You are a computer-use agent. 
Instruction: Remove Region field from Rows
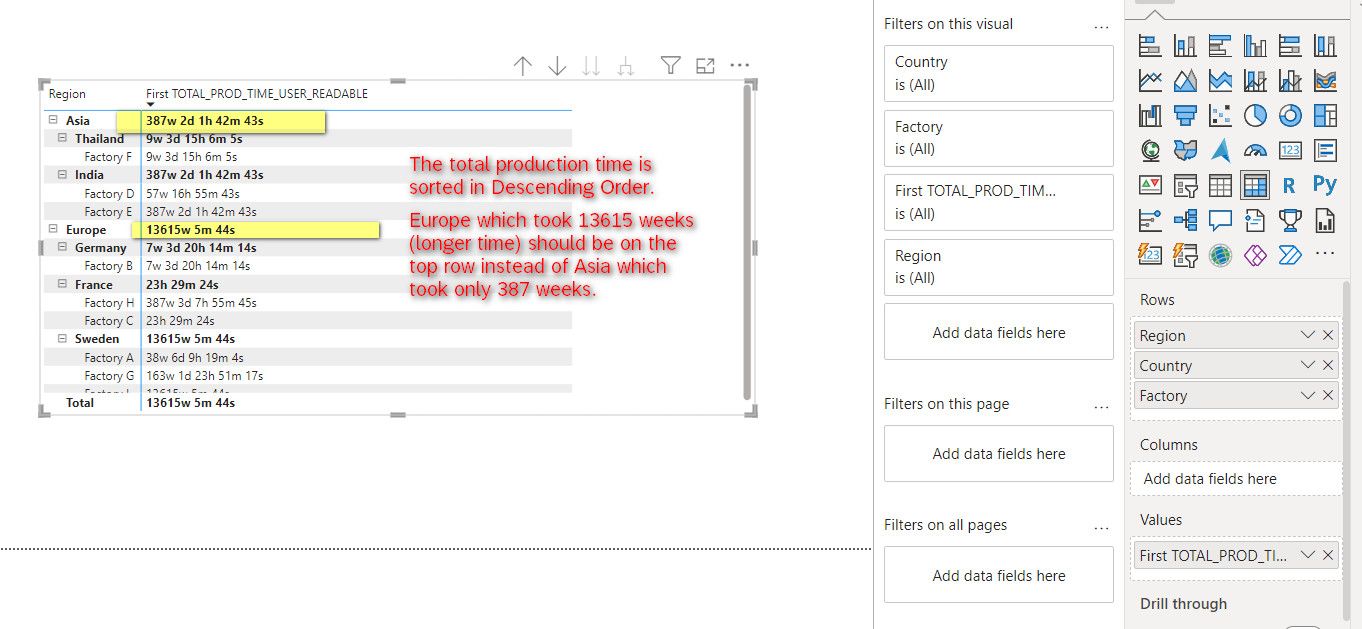(1328, 335)
